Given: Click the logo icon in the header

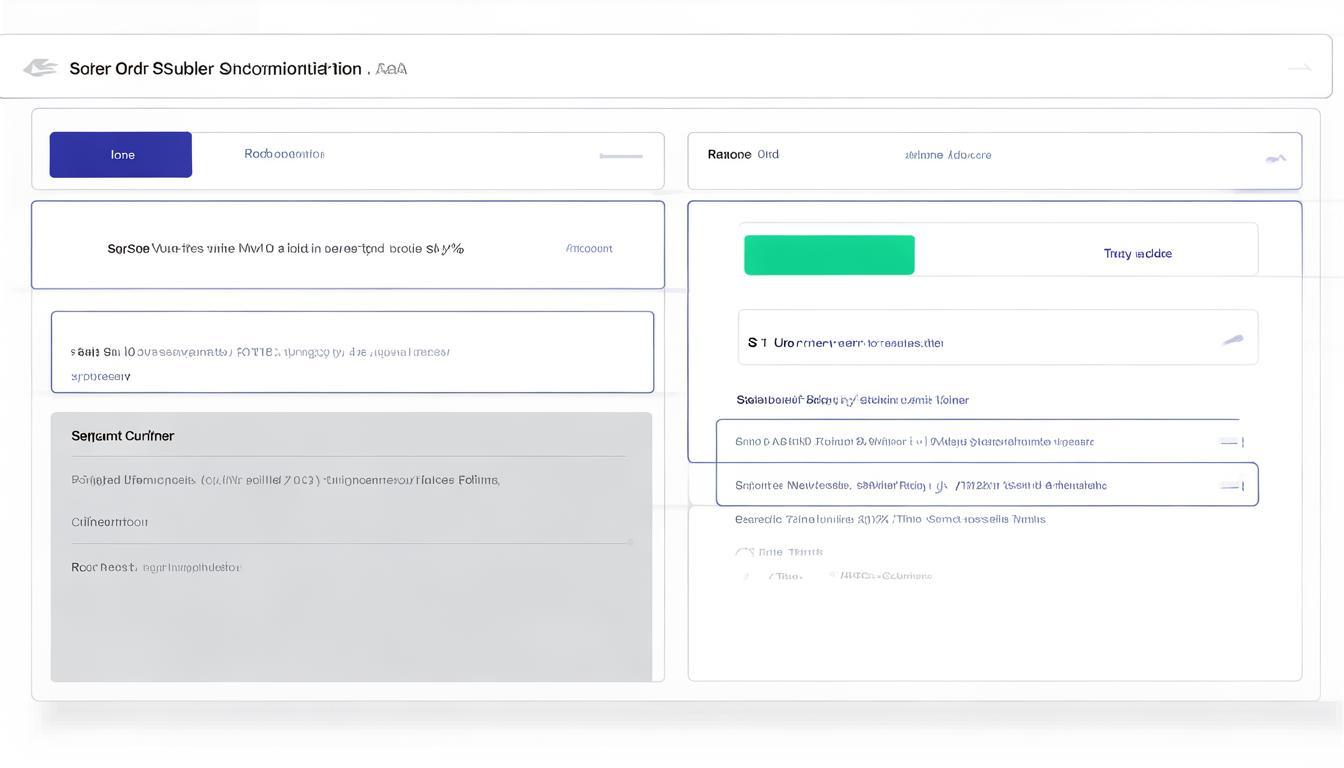Looking at the screenshot, I should pos(40,68).
